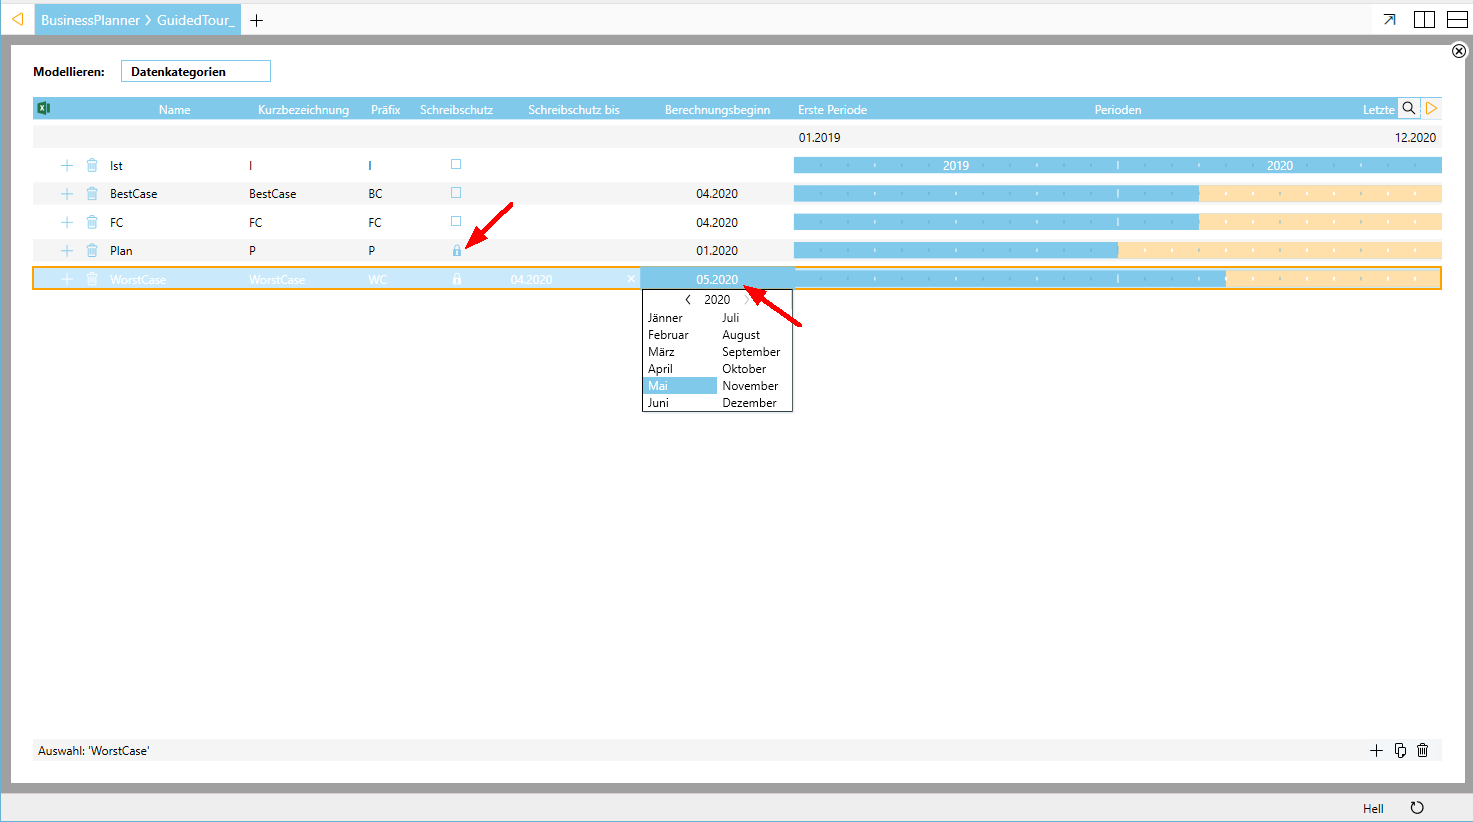Screen dimensions: 1473x822
Task: Toggle Schreibschutz checkbox for FC
Action: click(x=456, y=221)
